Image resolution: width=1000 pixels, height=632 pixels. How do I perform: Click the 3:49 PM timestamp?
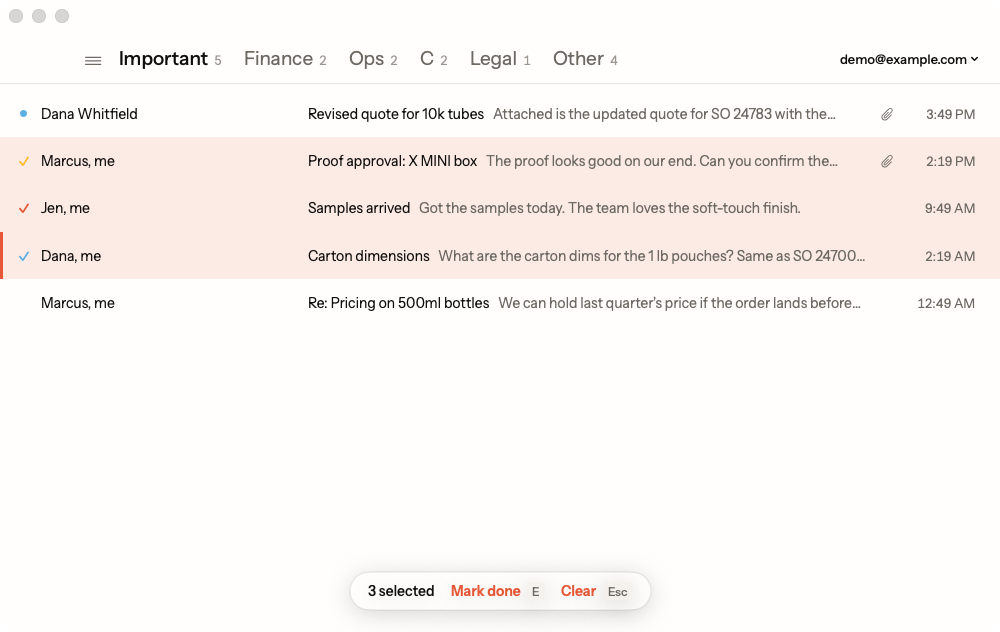tap(950, 114)
